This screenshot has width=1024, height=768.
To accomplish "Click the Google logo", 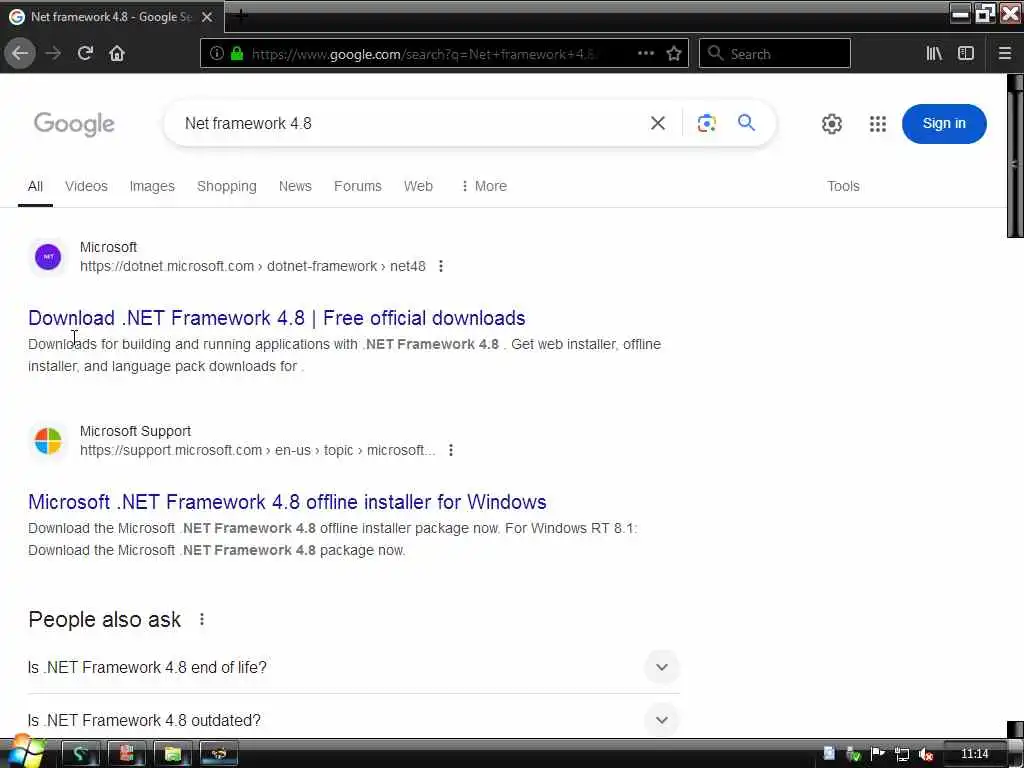I will pyautogui.click(x=74, y=123).
